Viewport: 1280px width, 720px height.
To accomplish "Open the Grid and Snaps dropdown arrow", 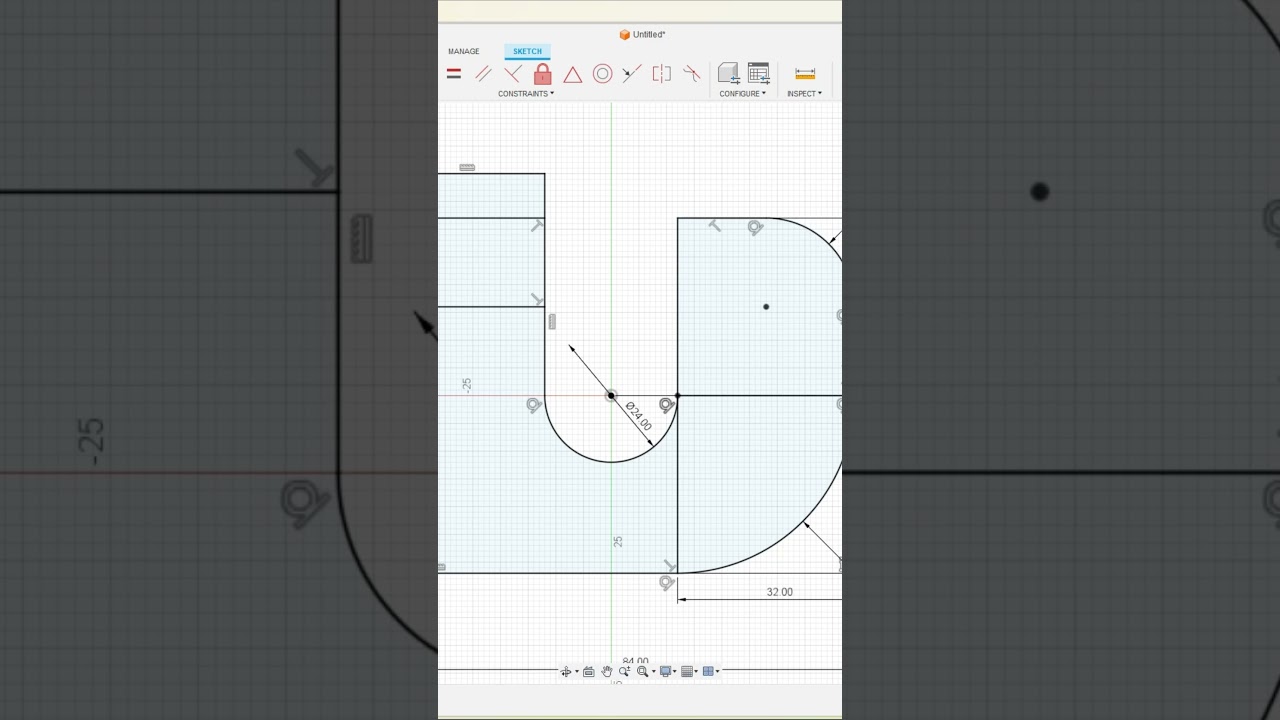I will pos(696,672).
